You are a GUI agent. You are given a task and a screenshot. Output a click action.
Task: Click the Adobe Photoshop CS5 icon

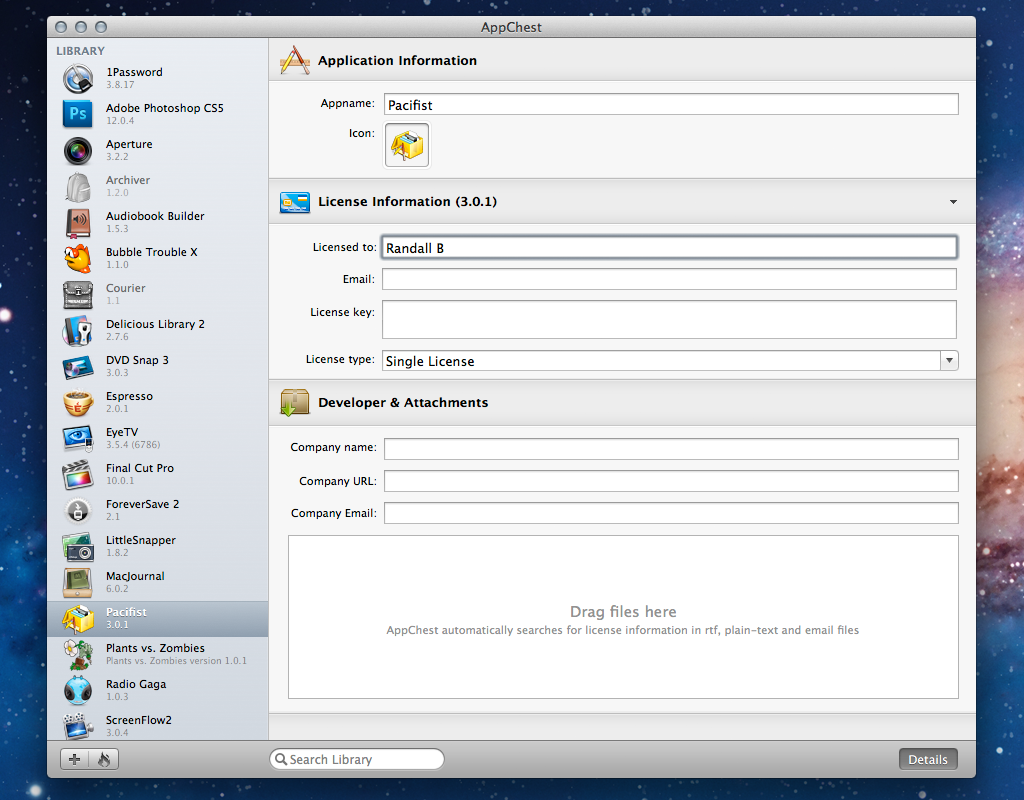(x=78, y=114)
